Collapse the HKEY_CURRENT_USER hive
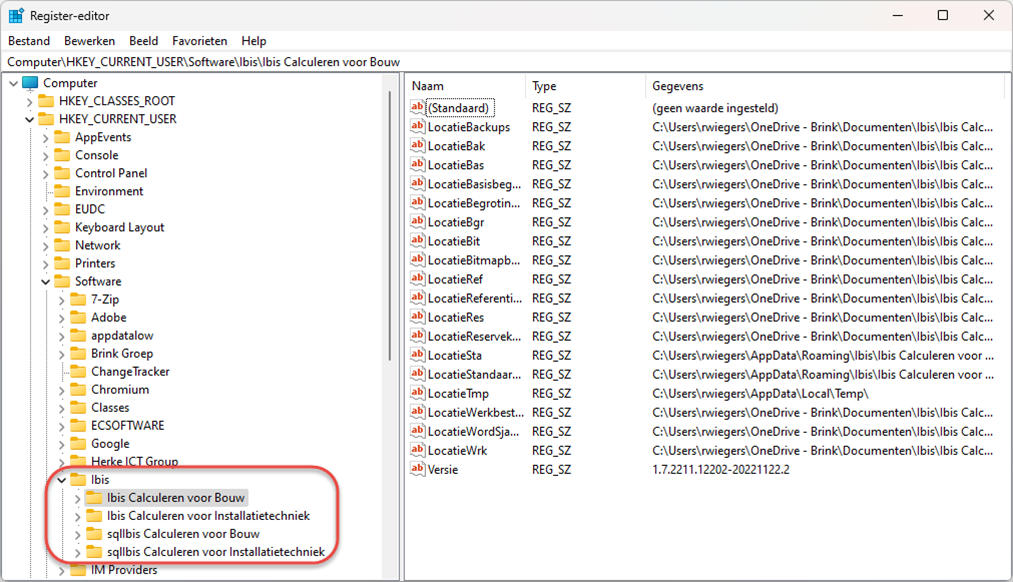The width and height of the screenshot is (1013, 582). pos(29,119)
